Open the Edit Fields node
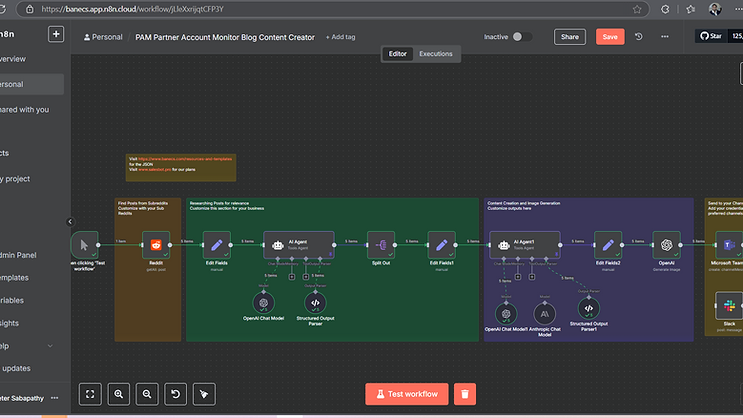Viewport: 743px width, 418px height. (217, 245)
